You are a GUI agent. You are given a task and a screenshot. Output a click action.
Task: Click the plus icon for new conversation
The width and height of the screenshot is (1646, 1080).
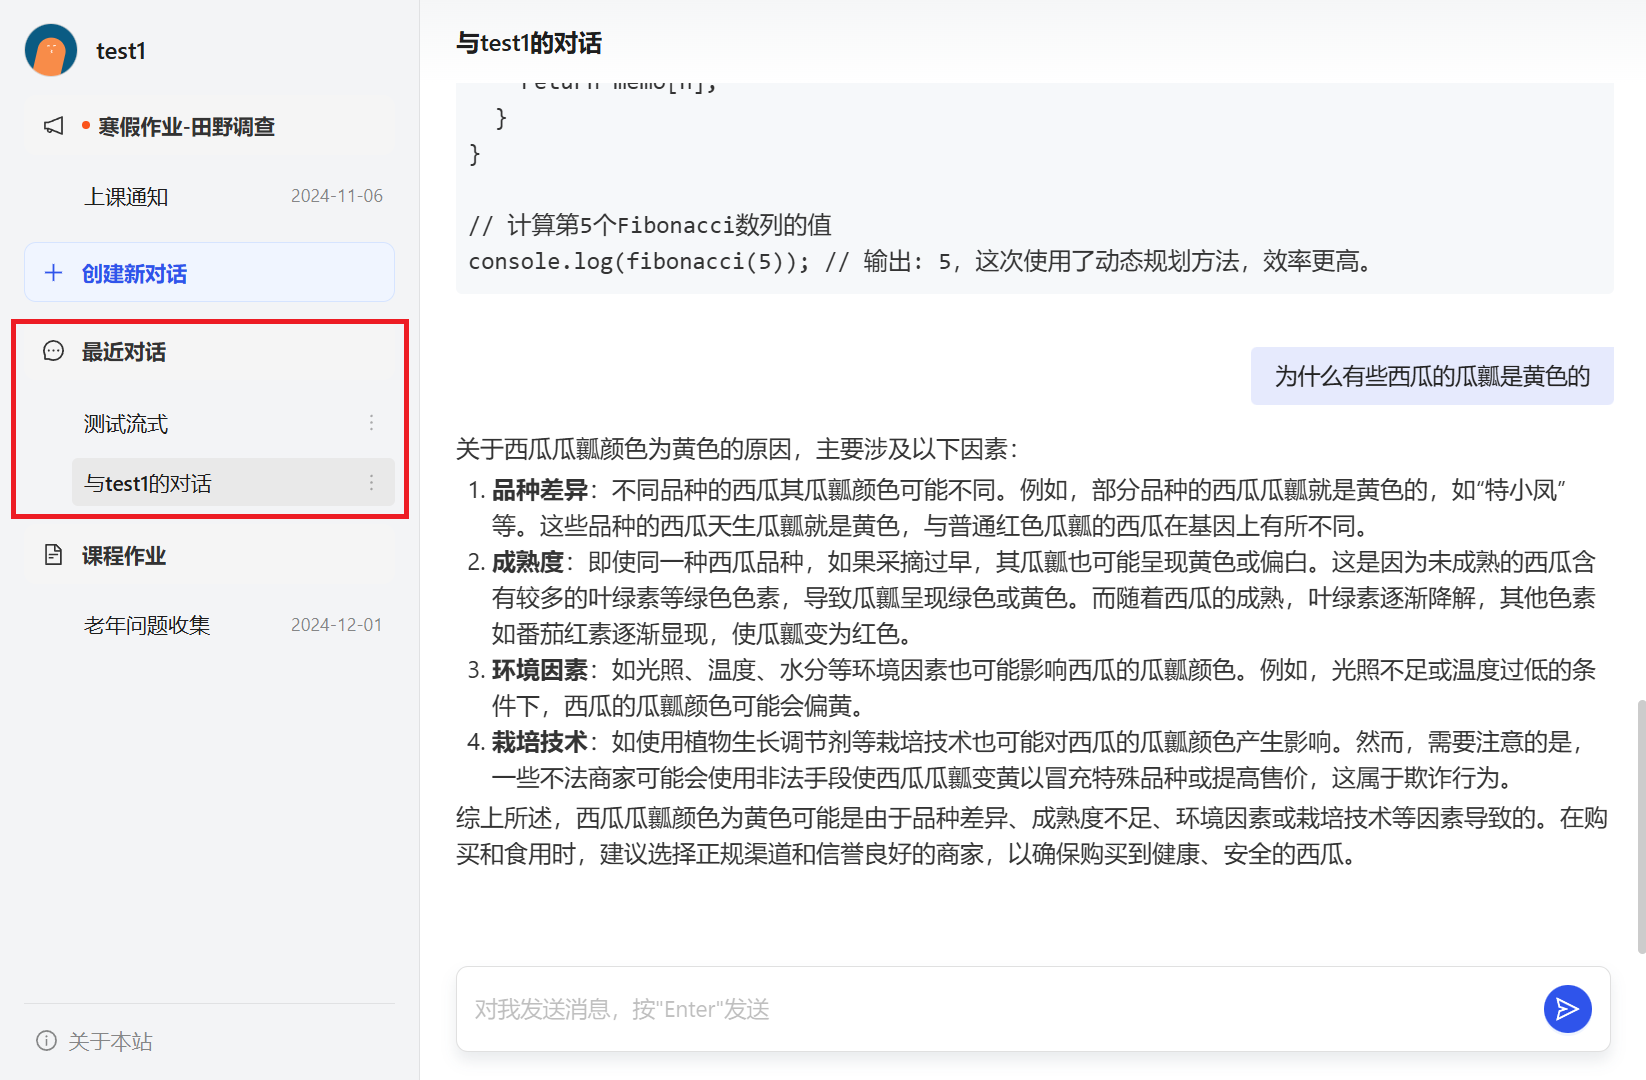[54, 273]
